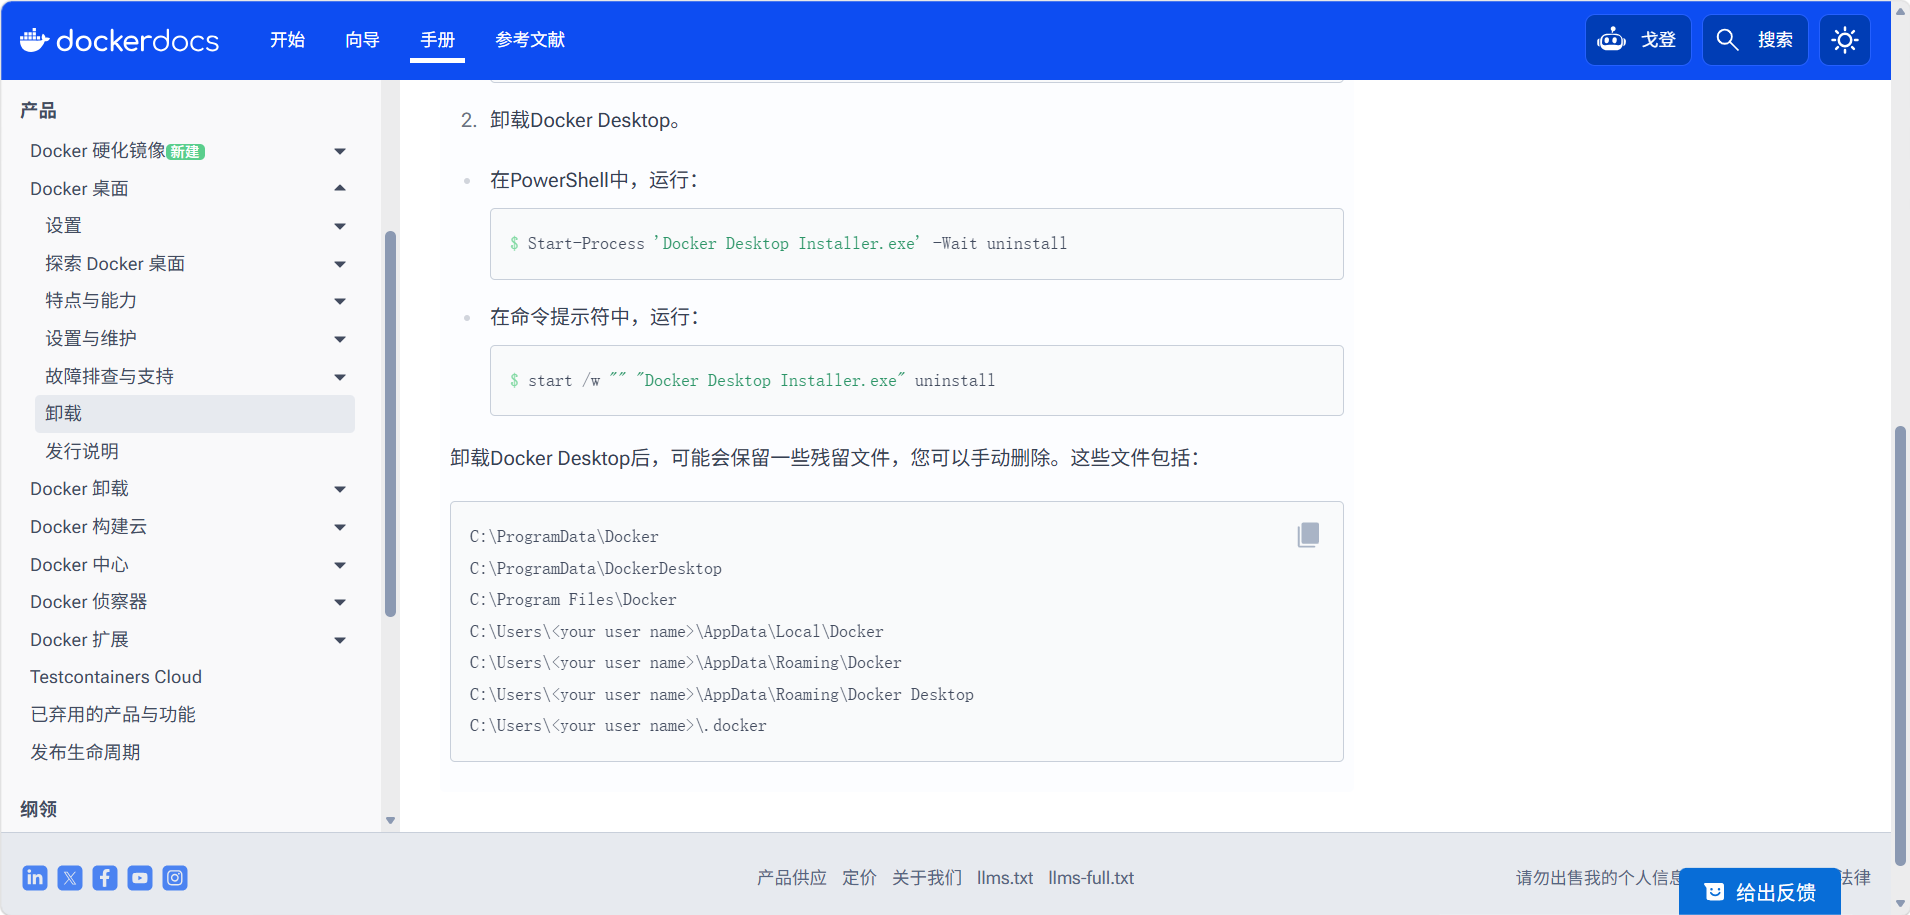
Task: Click the sidebar scroll down arrow
Action: (390, 821)
